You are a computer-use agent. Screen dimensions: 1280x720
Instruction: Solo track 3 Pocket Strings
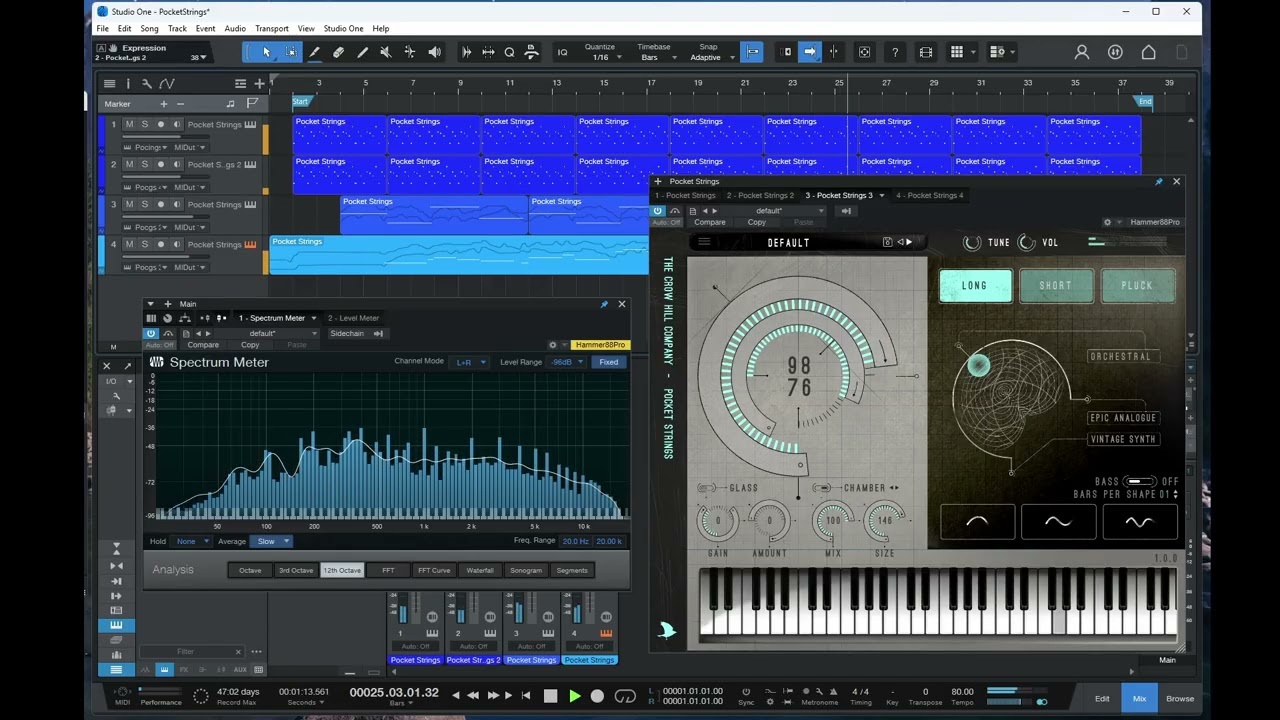144,205
